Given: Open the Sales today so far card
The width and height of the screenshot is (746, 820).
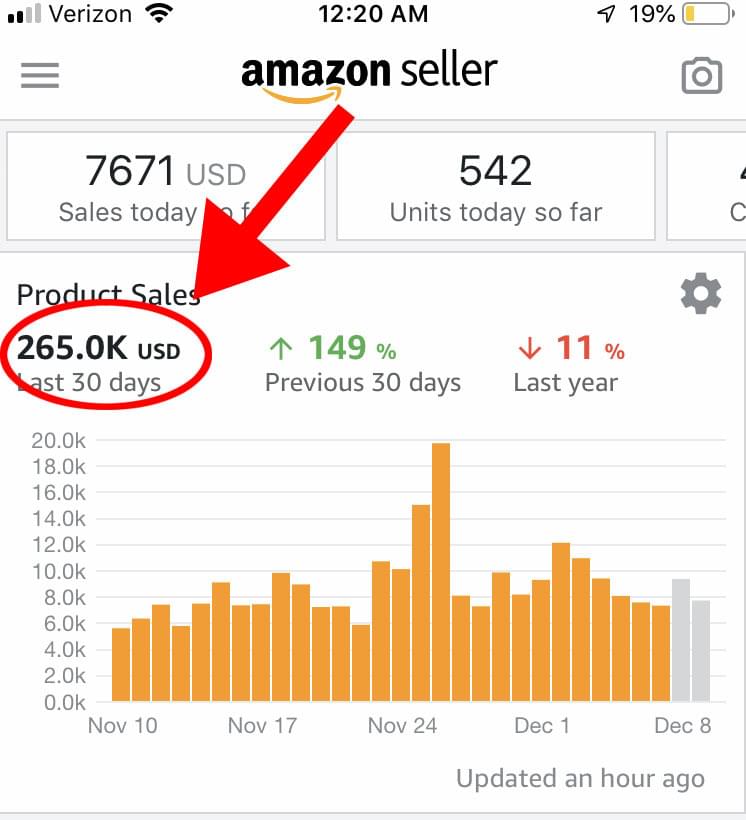Looking at the screenshot, I should (166, 186).
